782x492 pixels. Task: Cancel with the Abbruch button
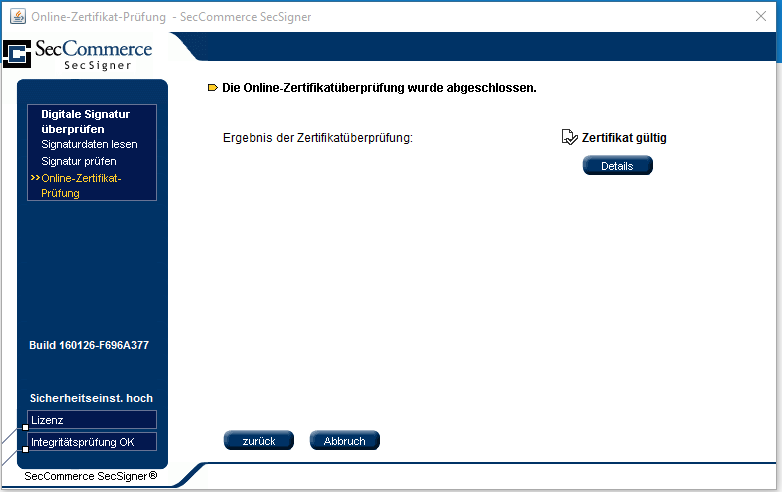pos(345,441)
